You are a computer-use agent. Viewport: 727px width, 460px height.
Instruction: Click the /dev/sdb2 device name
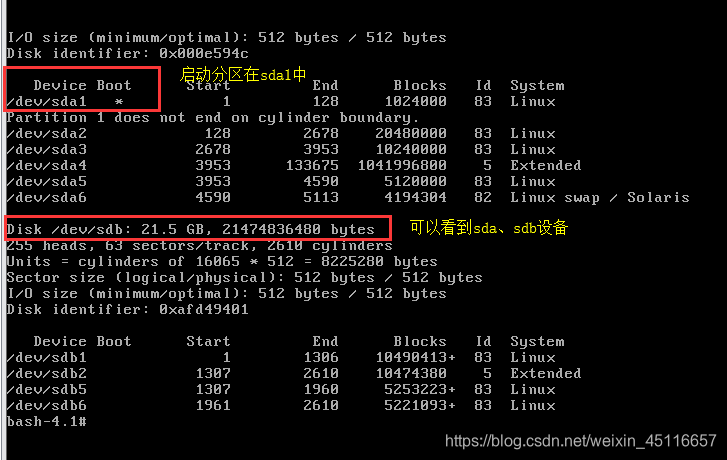tap(46, 373)
